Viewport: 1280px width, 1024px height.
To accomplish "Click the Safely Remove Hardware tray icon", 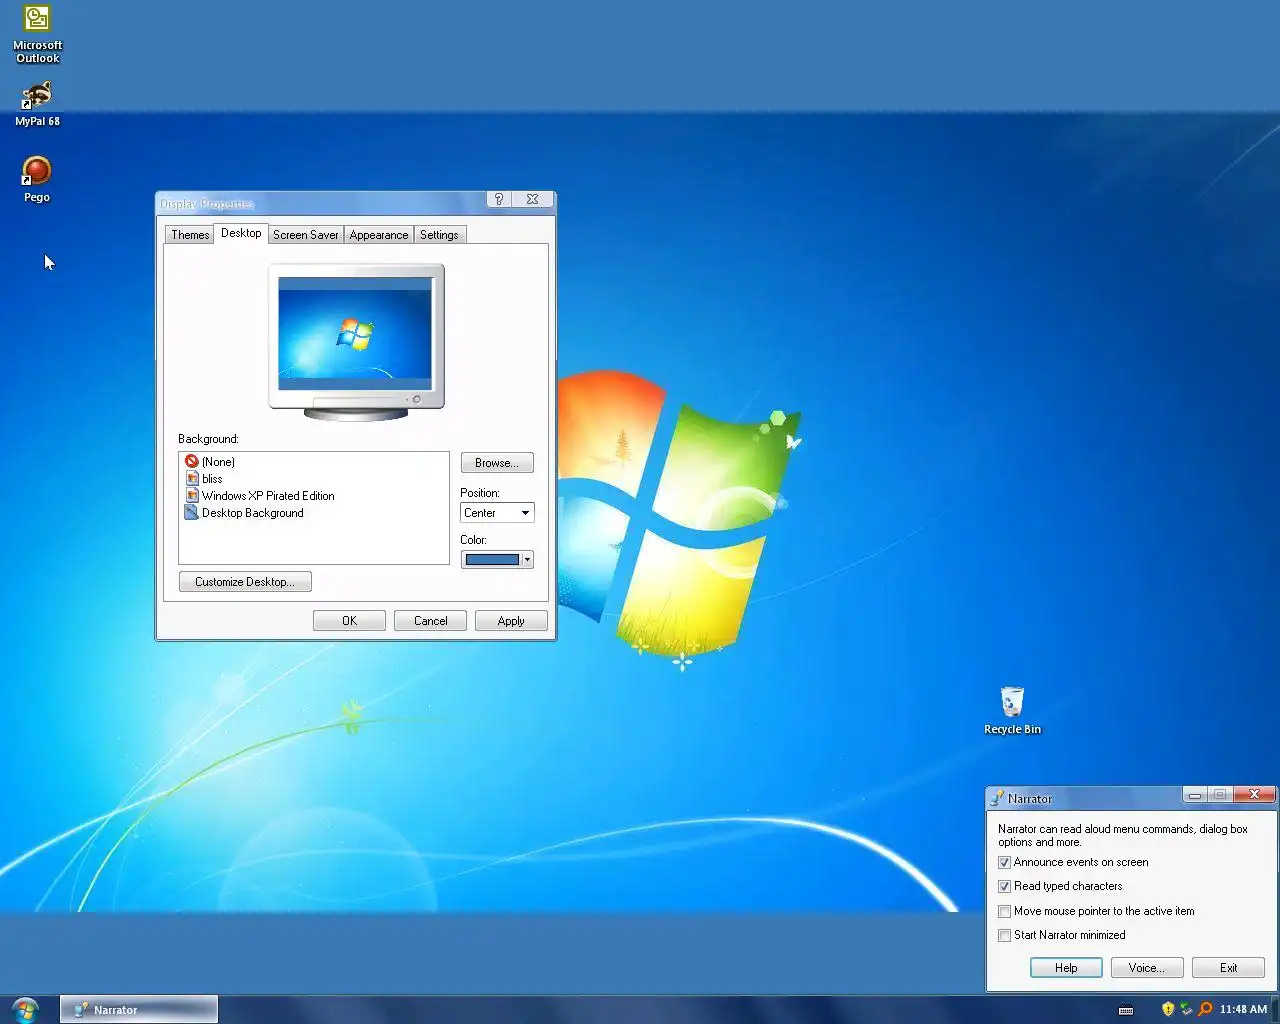I will point(1186,1009).
